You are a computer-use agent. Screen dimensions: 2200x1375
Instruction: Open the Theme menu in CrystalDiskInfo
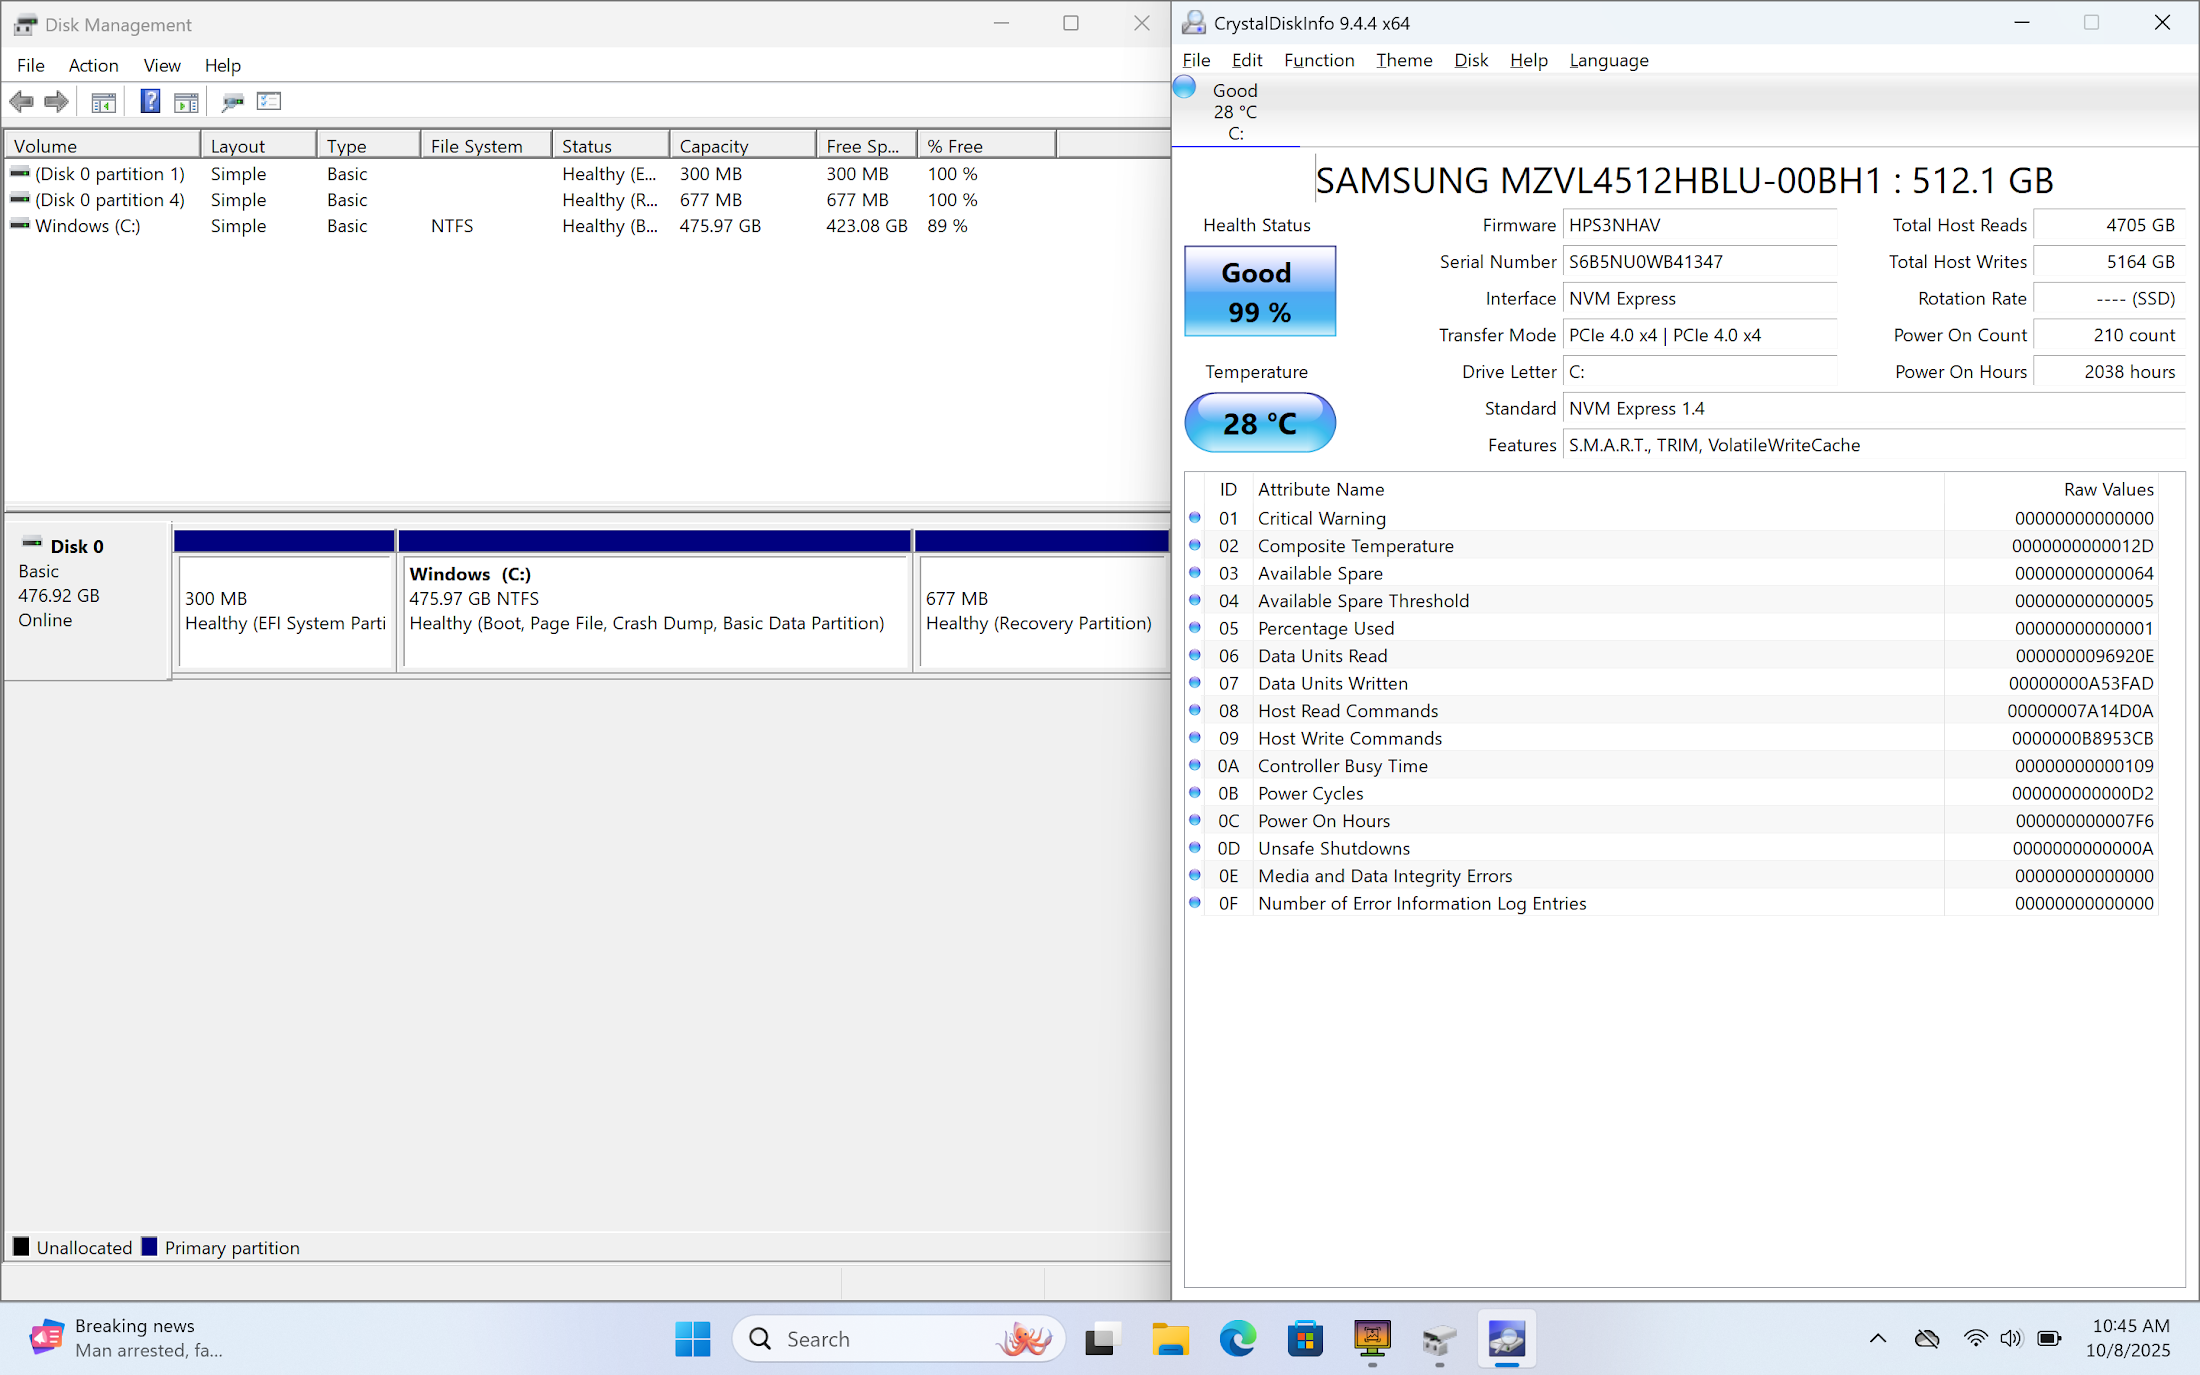coord(1403,60)
